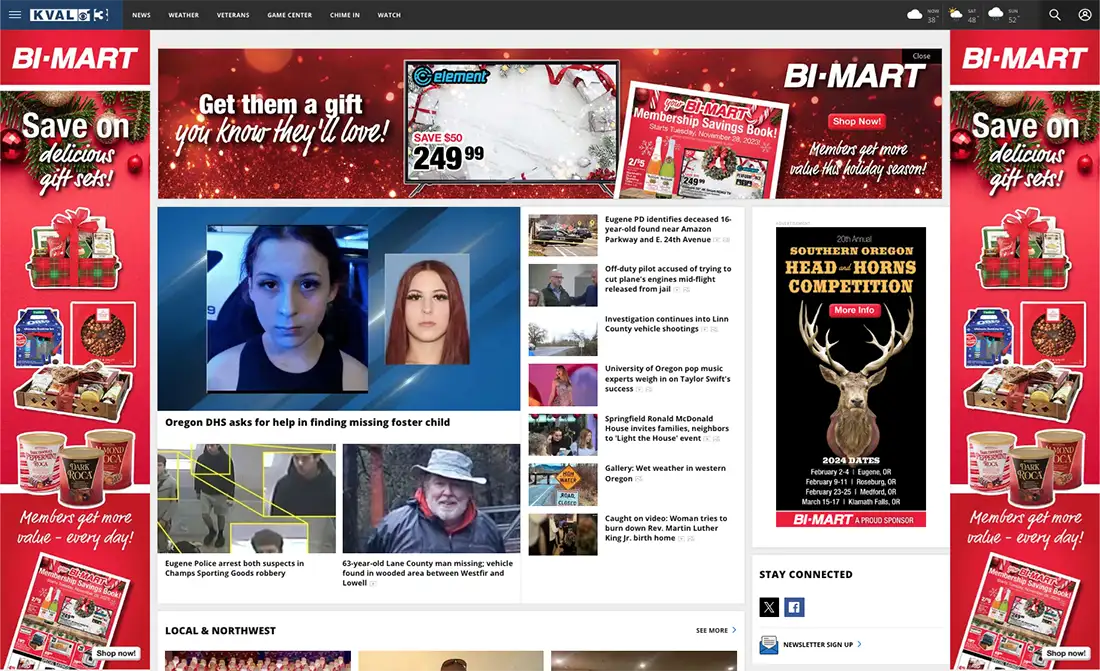Image resolution: width=1100 pixels, height=671 pixels.
Task: Open Gallery: Wet weather in western Oregon
Action: [665, 473]
